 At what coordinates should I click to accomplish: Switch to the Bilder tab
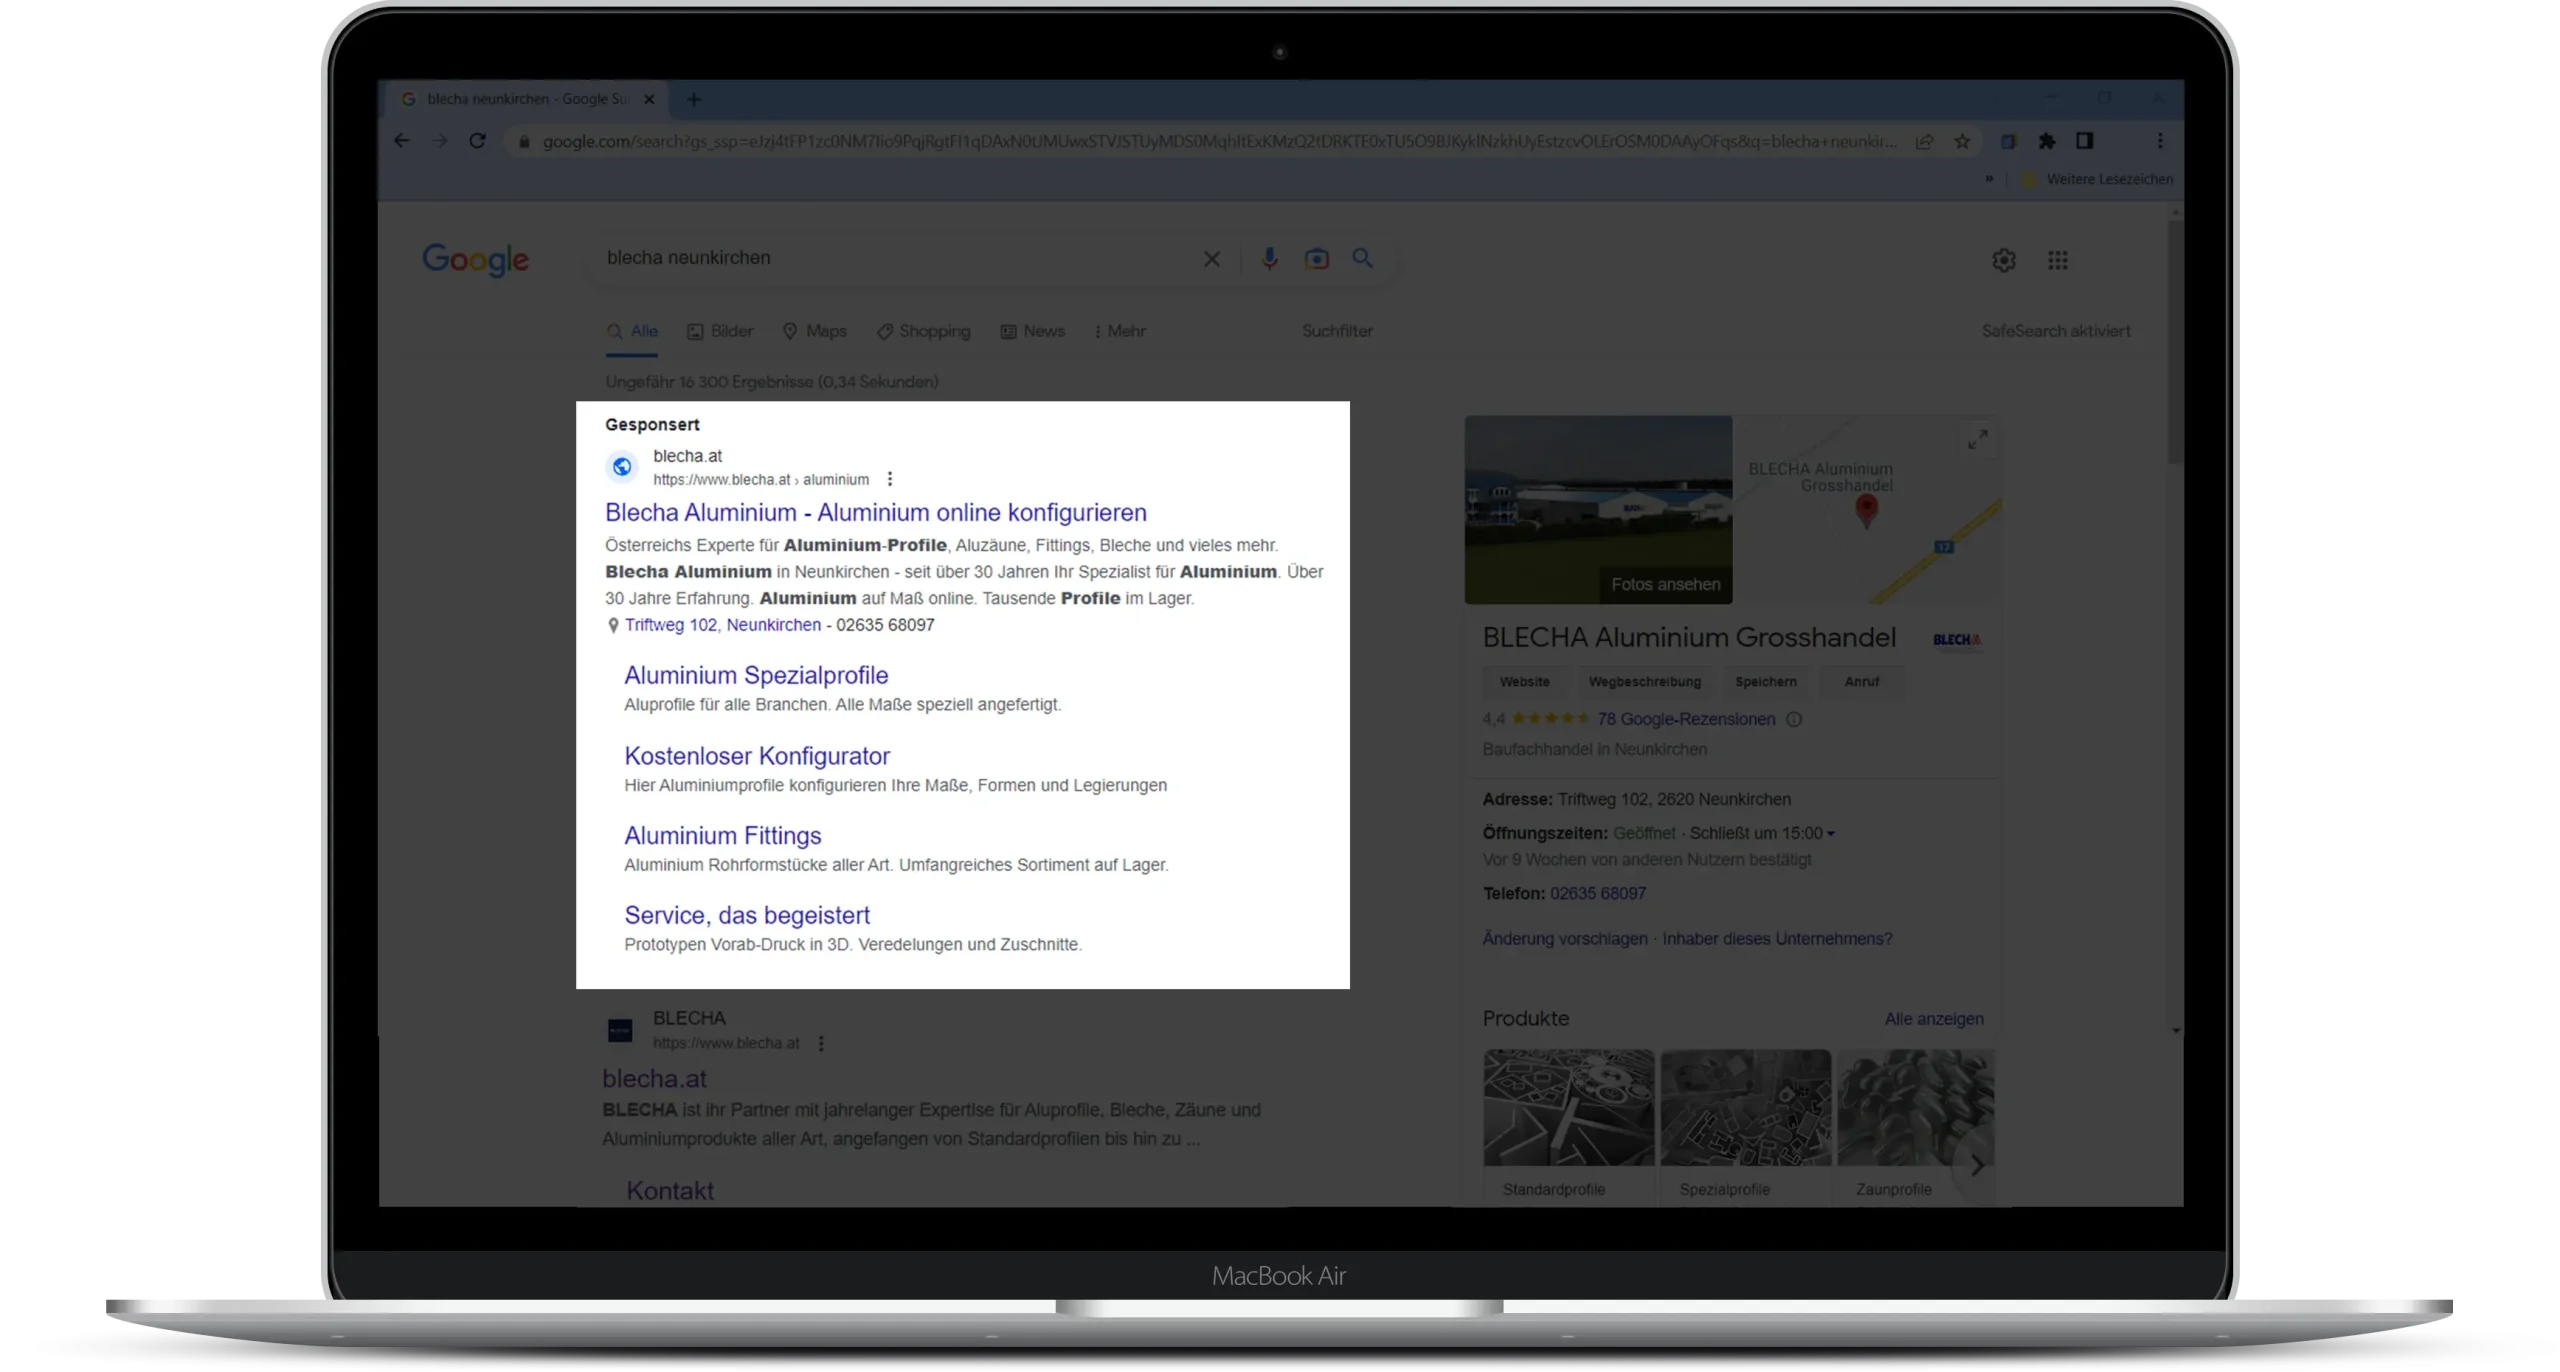[720, 331]
